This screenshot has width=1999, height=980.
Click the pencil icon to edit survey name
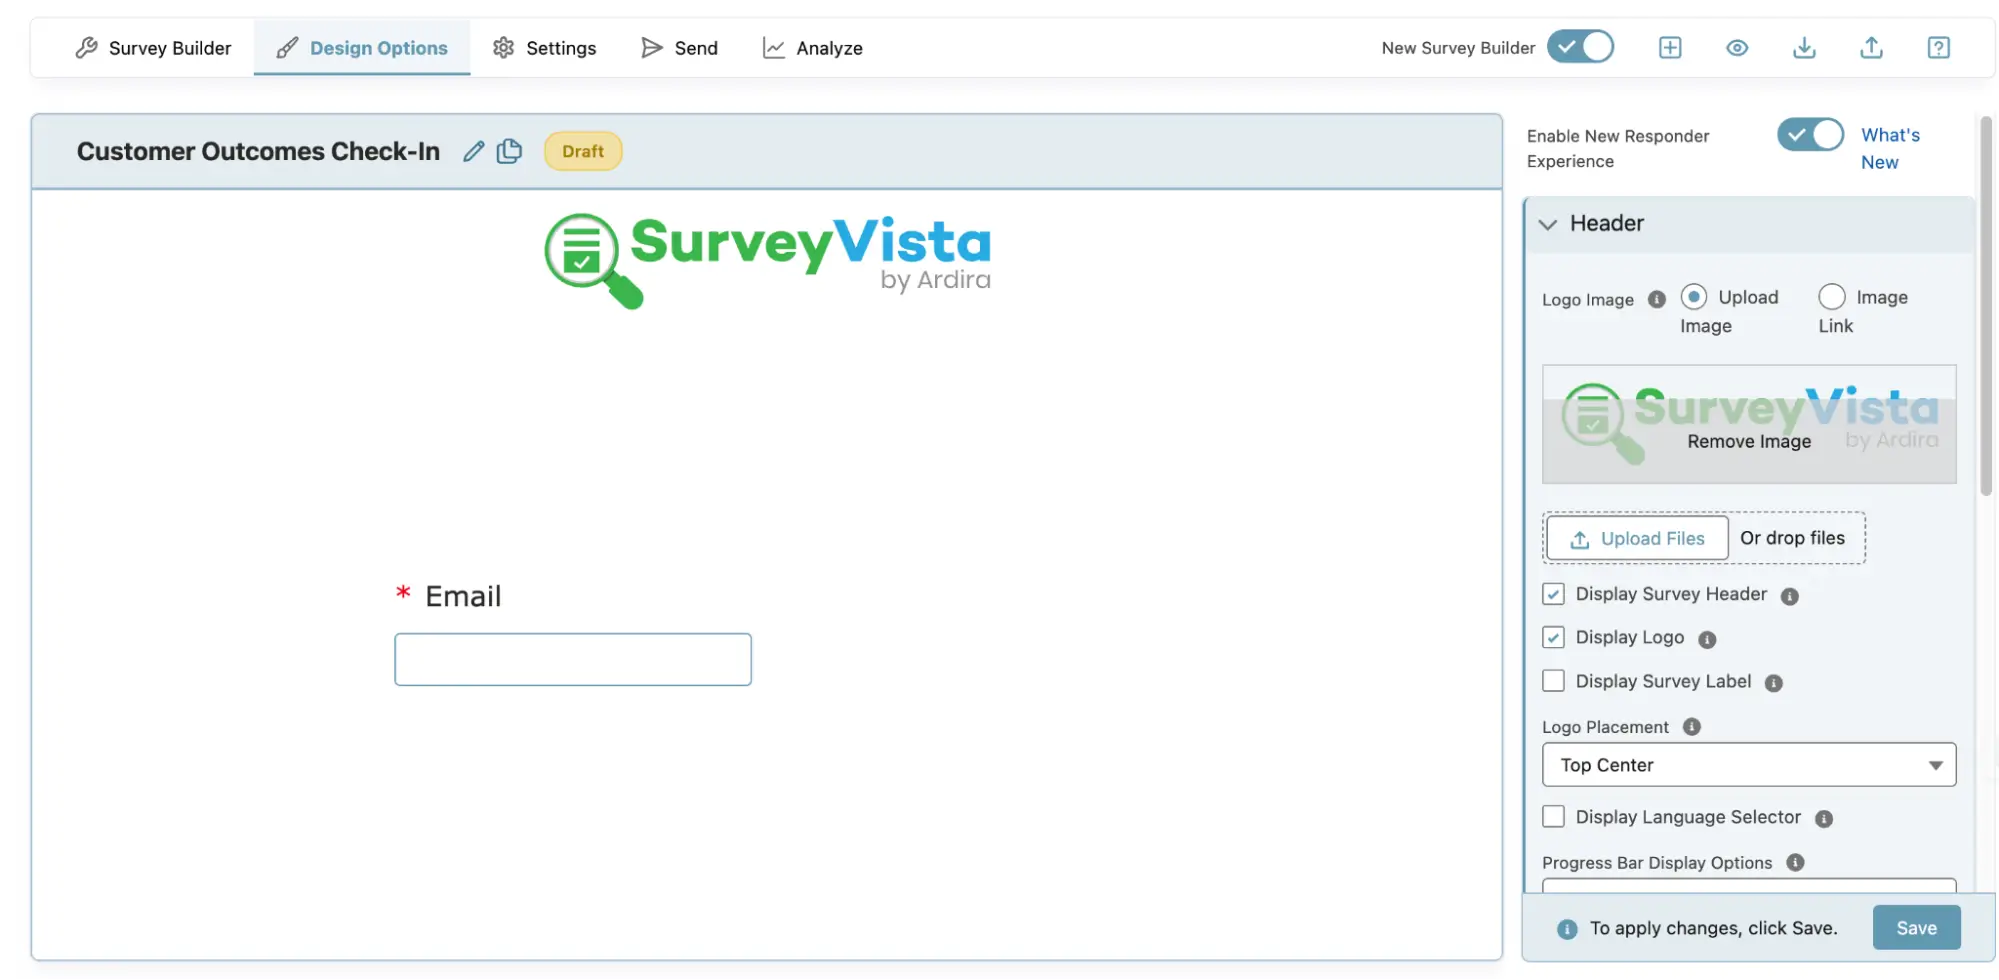[474, 151]
